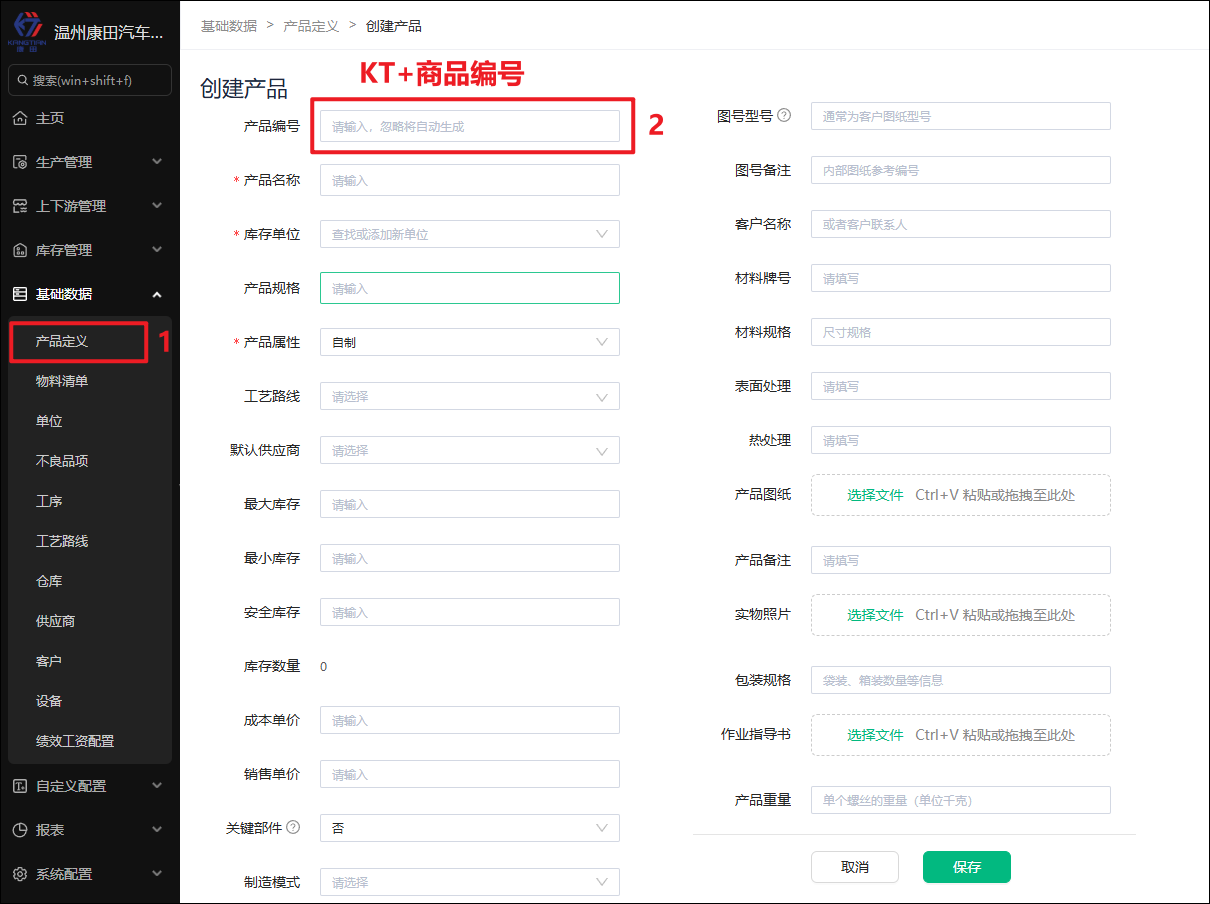Open the 产品属性 dropdown showing 自制

469,342
